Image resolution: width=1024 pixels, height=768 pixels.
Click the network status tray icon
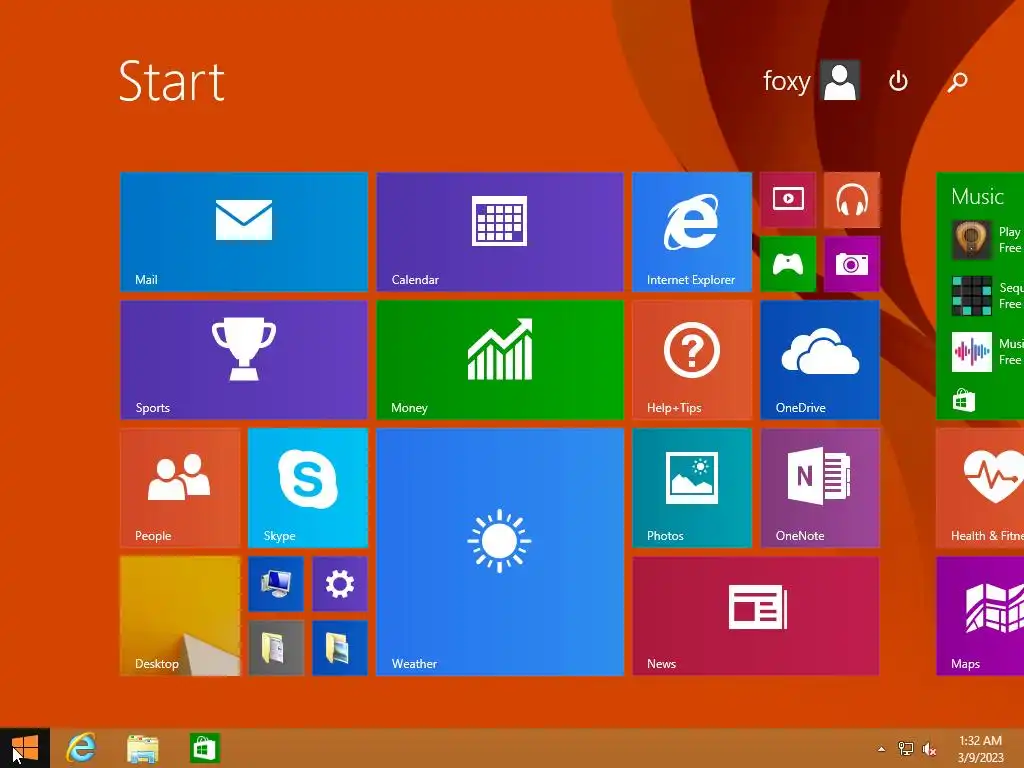pyautogui.click(x=906, y=749)
